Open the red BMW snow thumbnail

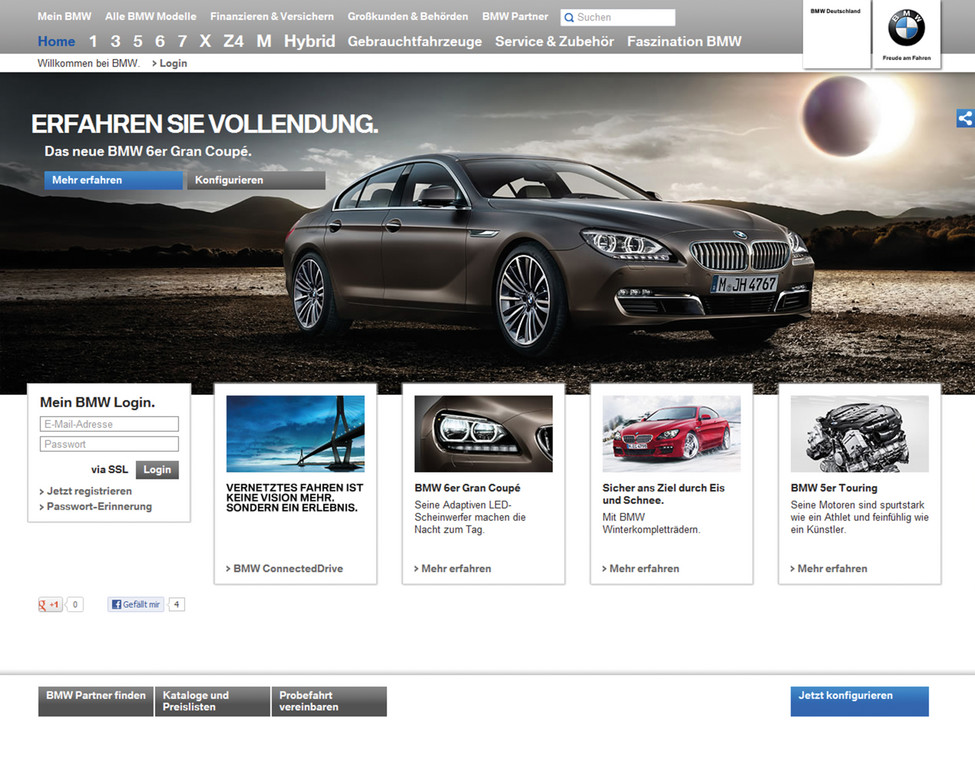click(672, 433)
